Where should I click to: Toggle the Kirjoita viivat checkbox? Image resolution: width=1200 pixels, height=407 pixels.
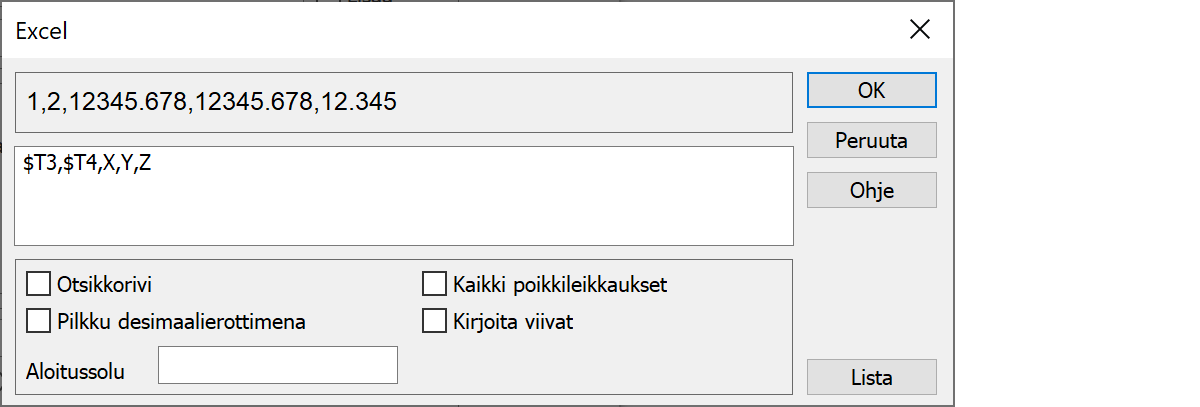[434, 321]
